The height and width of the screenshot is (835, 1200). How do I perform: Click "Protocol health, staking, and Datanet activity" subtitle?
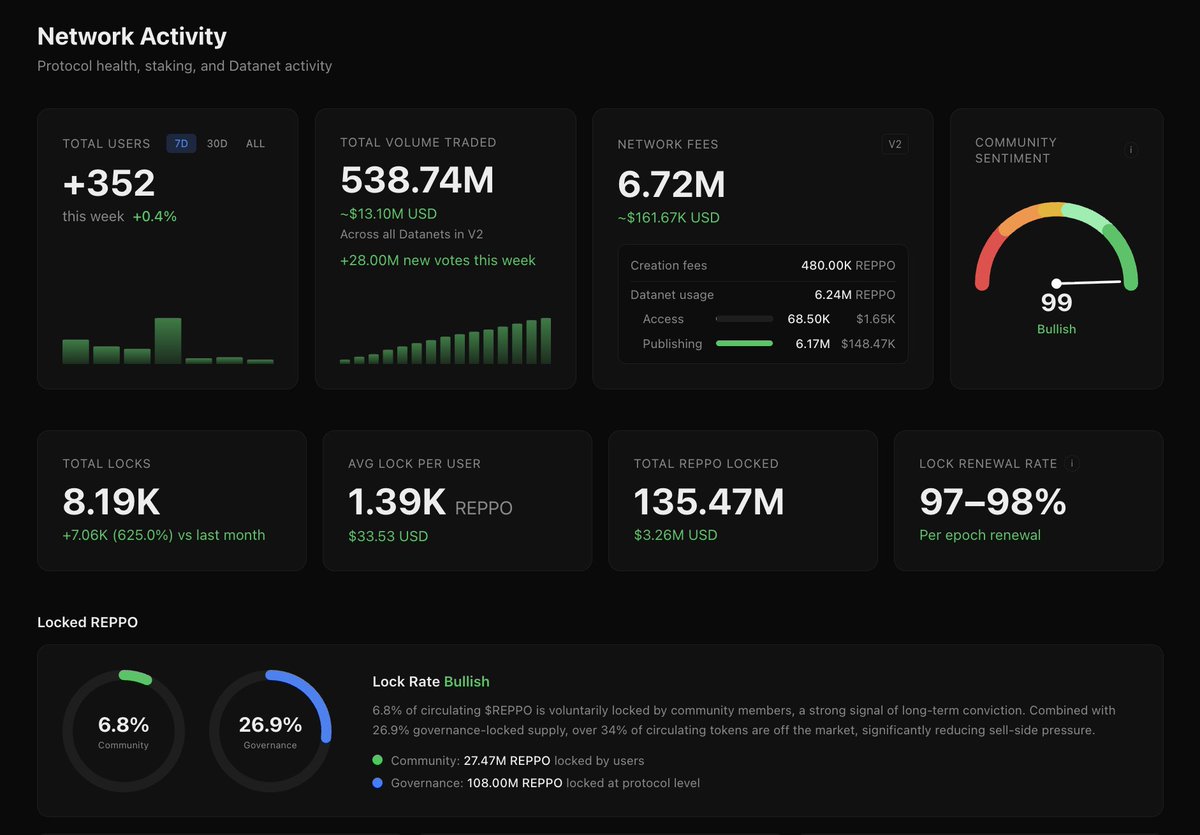click(185, 66)
